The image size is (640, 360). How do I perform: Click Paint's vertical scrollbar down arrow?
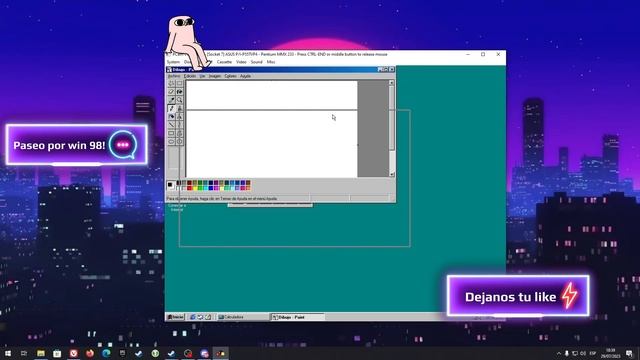391,174
